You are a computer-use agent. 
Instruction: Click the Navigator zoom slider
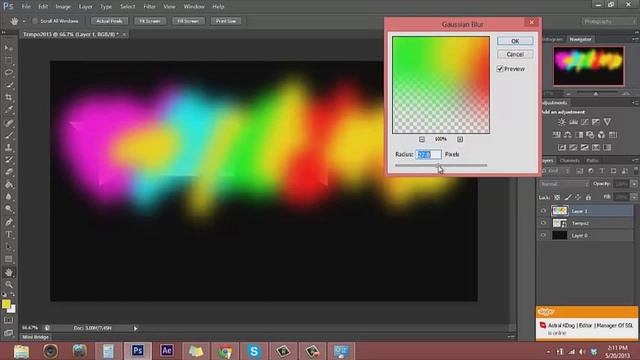tap(596, 94)
